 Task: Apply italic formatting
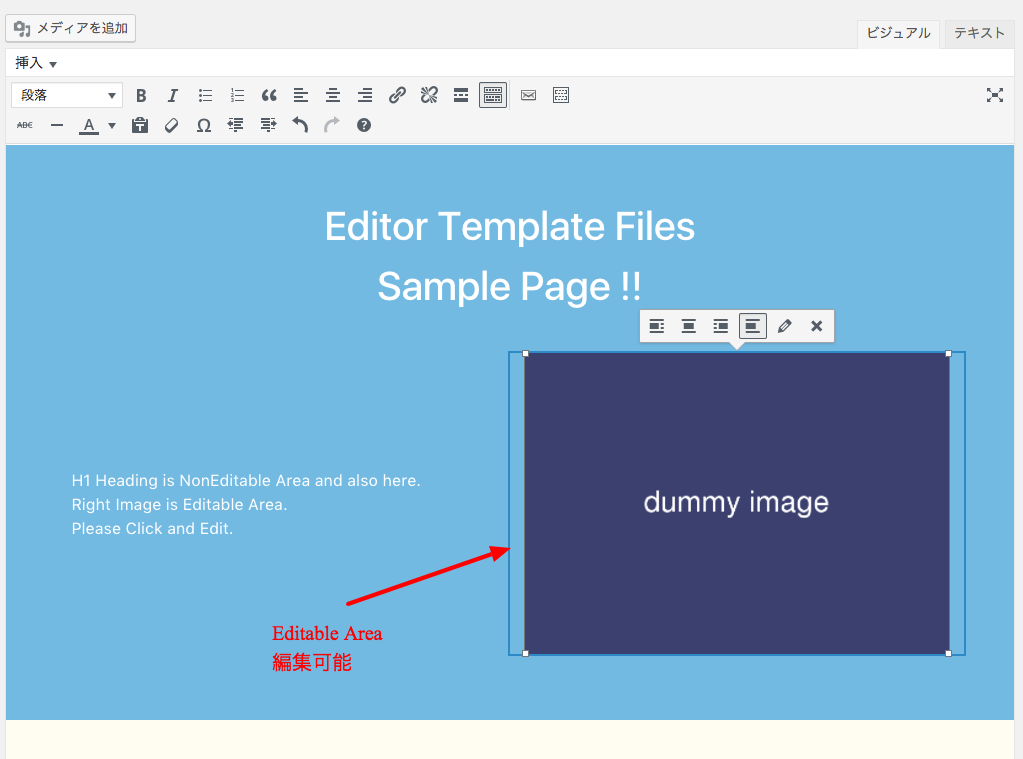pos(172,96)
